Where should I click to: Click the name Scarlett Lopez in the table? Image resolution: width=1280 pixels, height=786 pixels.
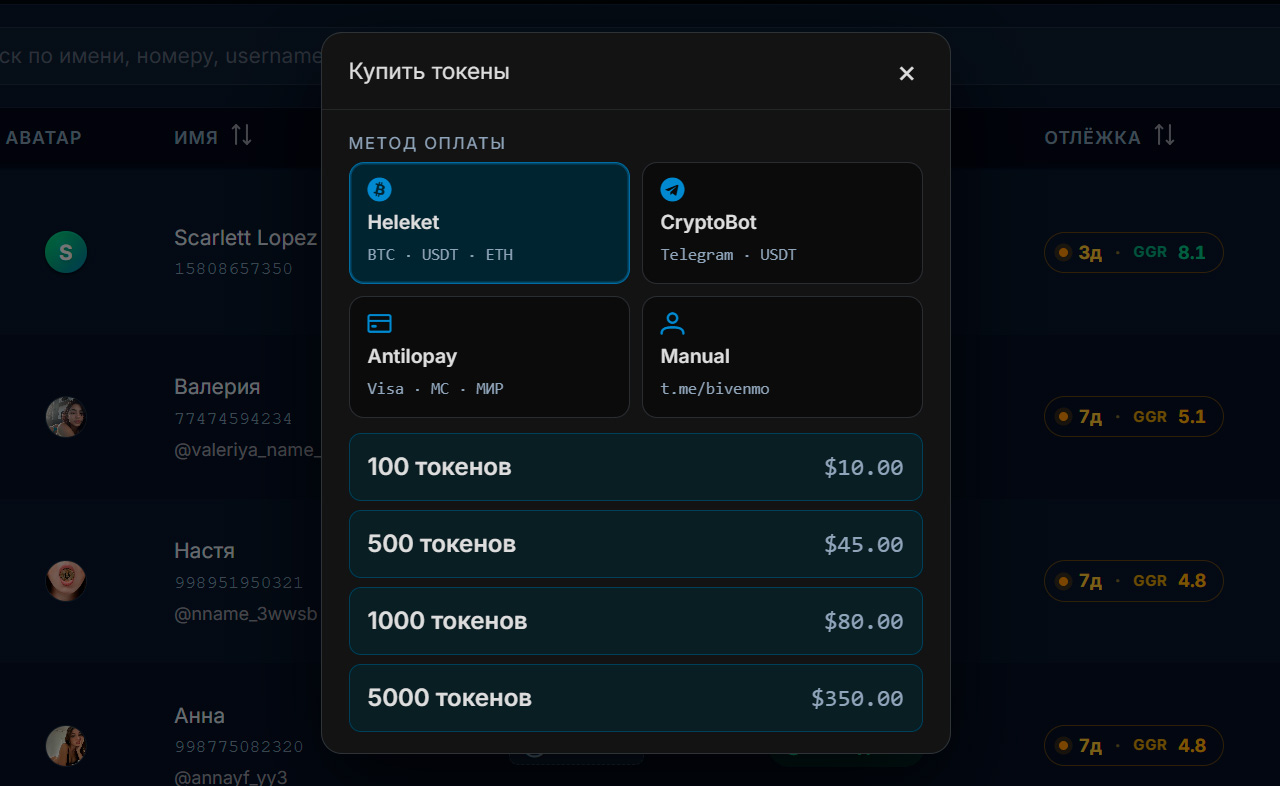246,238
